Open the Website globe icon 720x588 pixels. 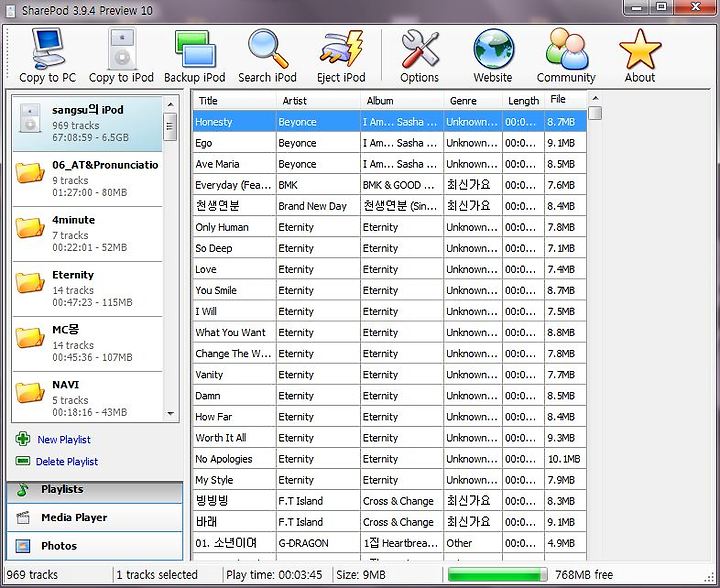coord(494,49)
